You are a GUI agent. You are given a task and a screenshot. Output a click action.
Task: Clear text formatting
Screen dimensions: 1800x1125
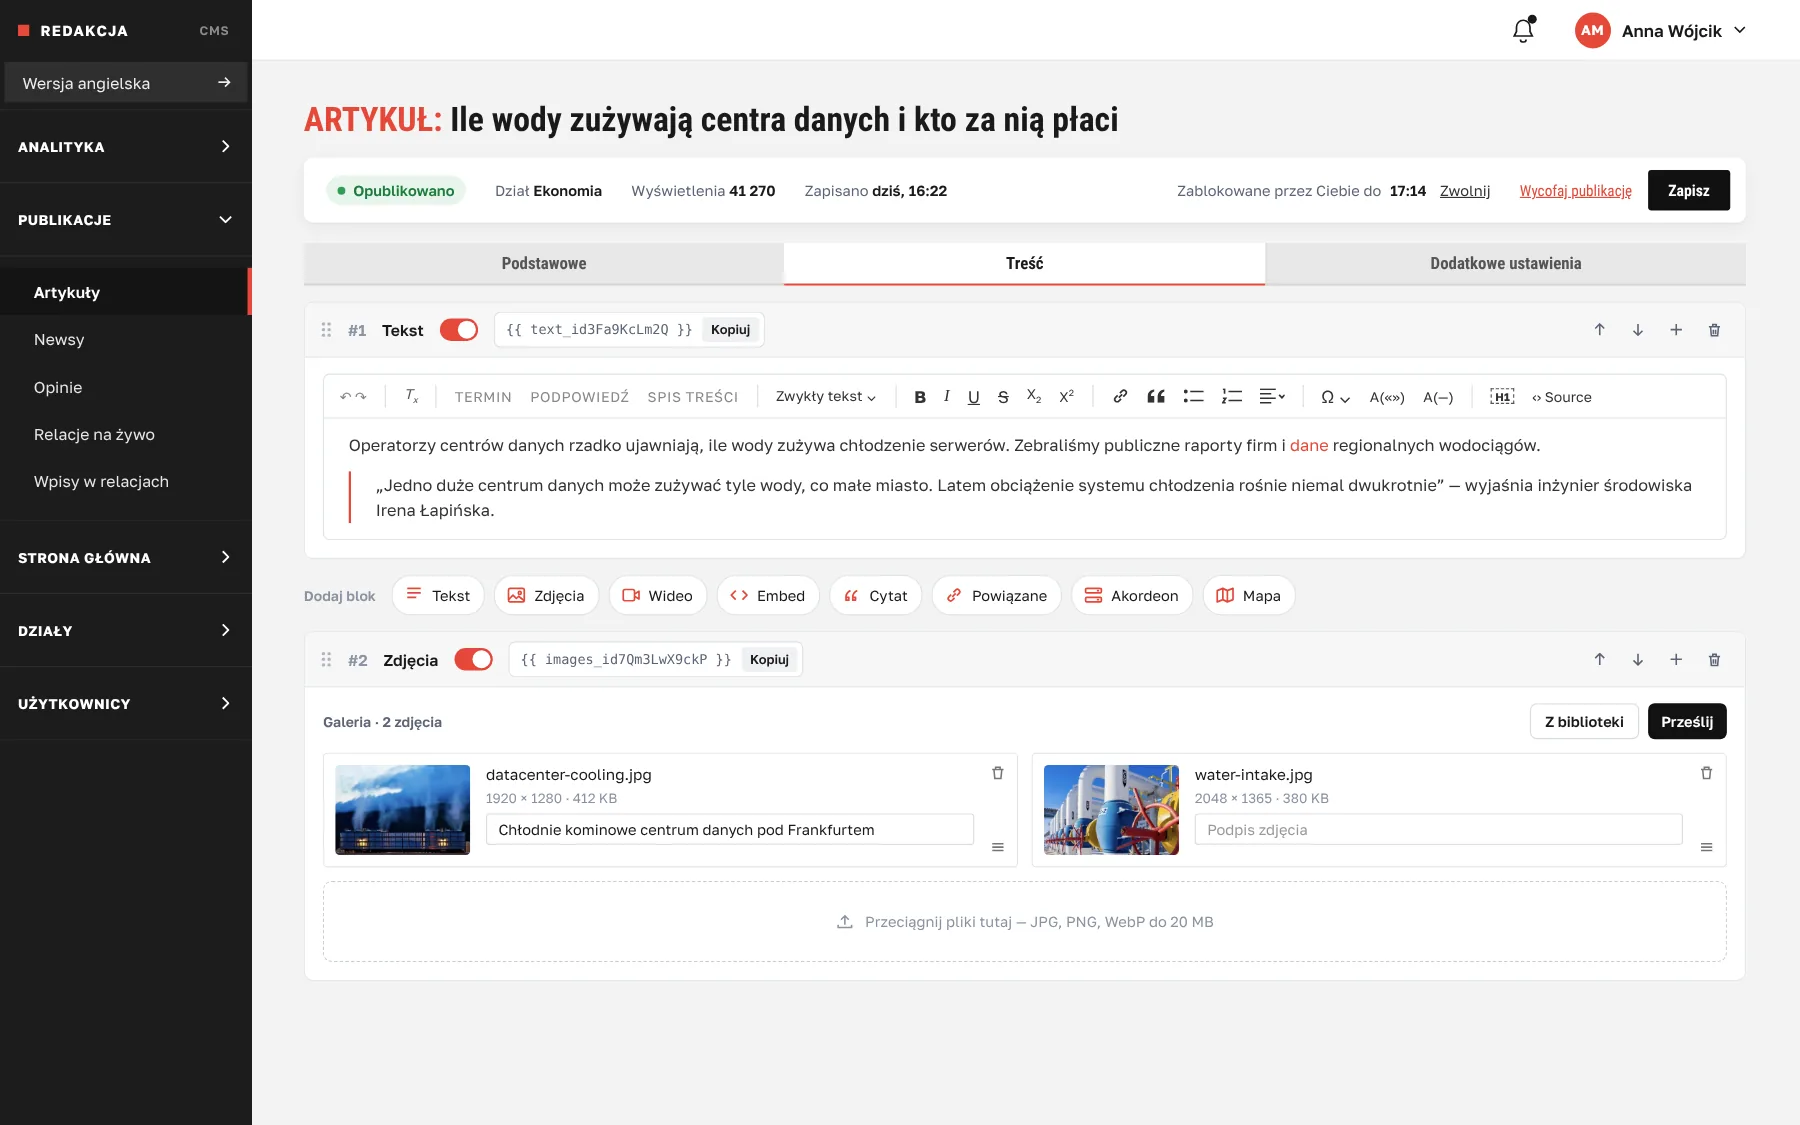(x=412, y=397)
